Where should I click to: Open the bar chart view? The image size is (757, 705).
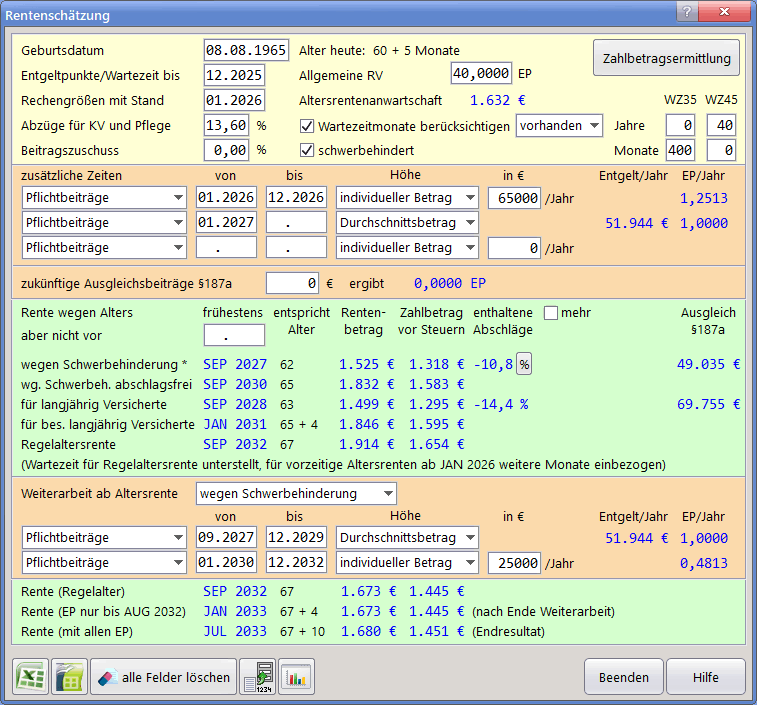click(x=296, y=677)
